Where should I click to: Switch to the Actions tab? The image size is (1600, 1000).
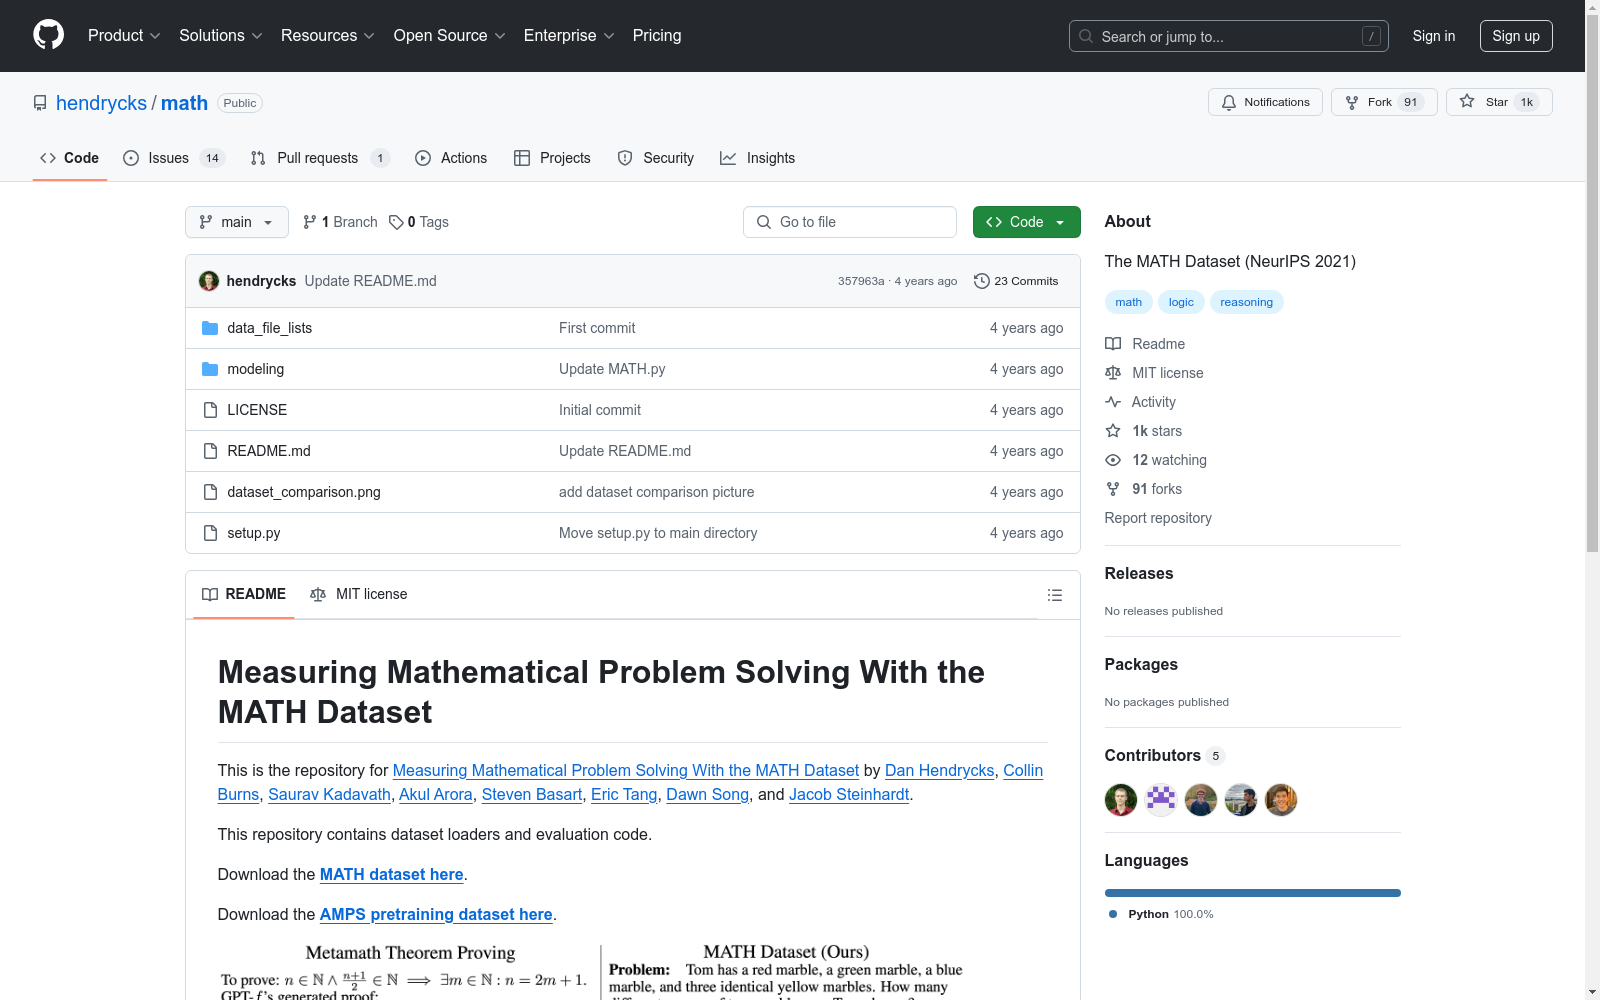(451, 158)
